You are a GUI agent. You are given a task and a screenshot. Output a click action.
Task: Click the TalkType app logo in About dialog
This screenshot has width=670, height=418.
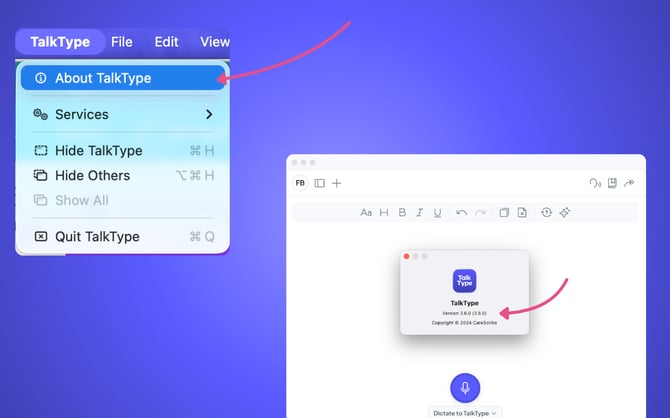point(464,281)
